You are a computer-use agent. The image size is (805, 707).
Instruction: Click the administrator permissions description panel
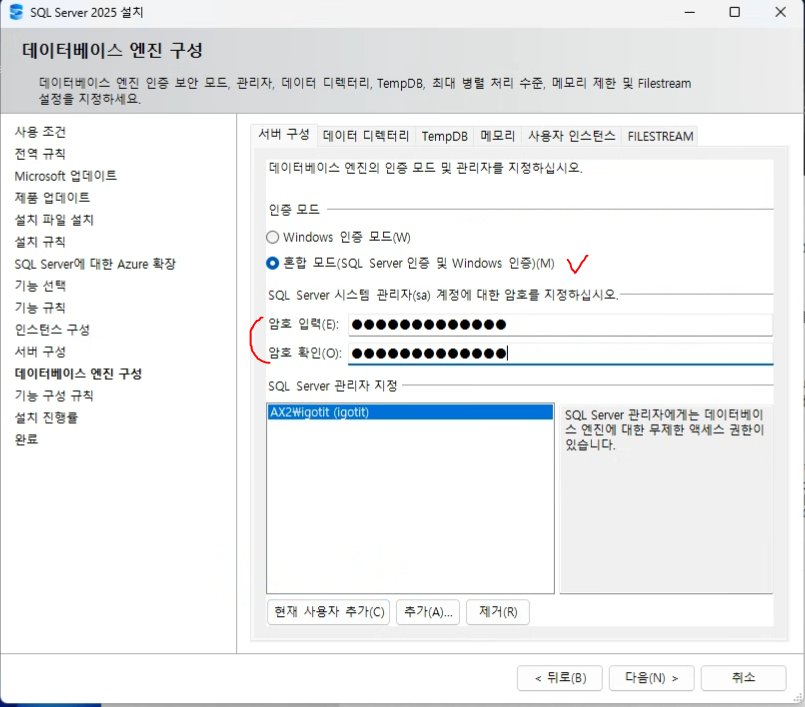pyautogui.click(x=666, y=499)
